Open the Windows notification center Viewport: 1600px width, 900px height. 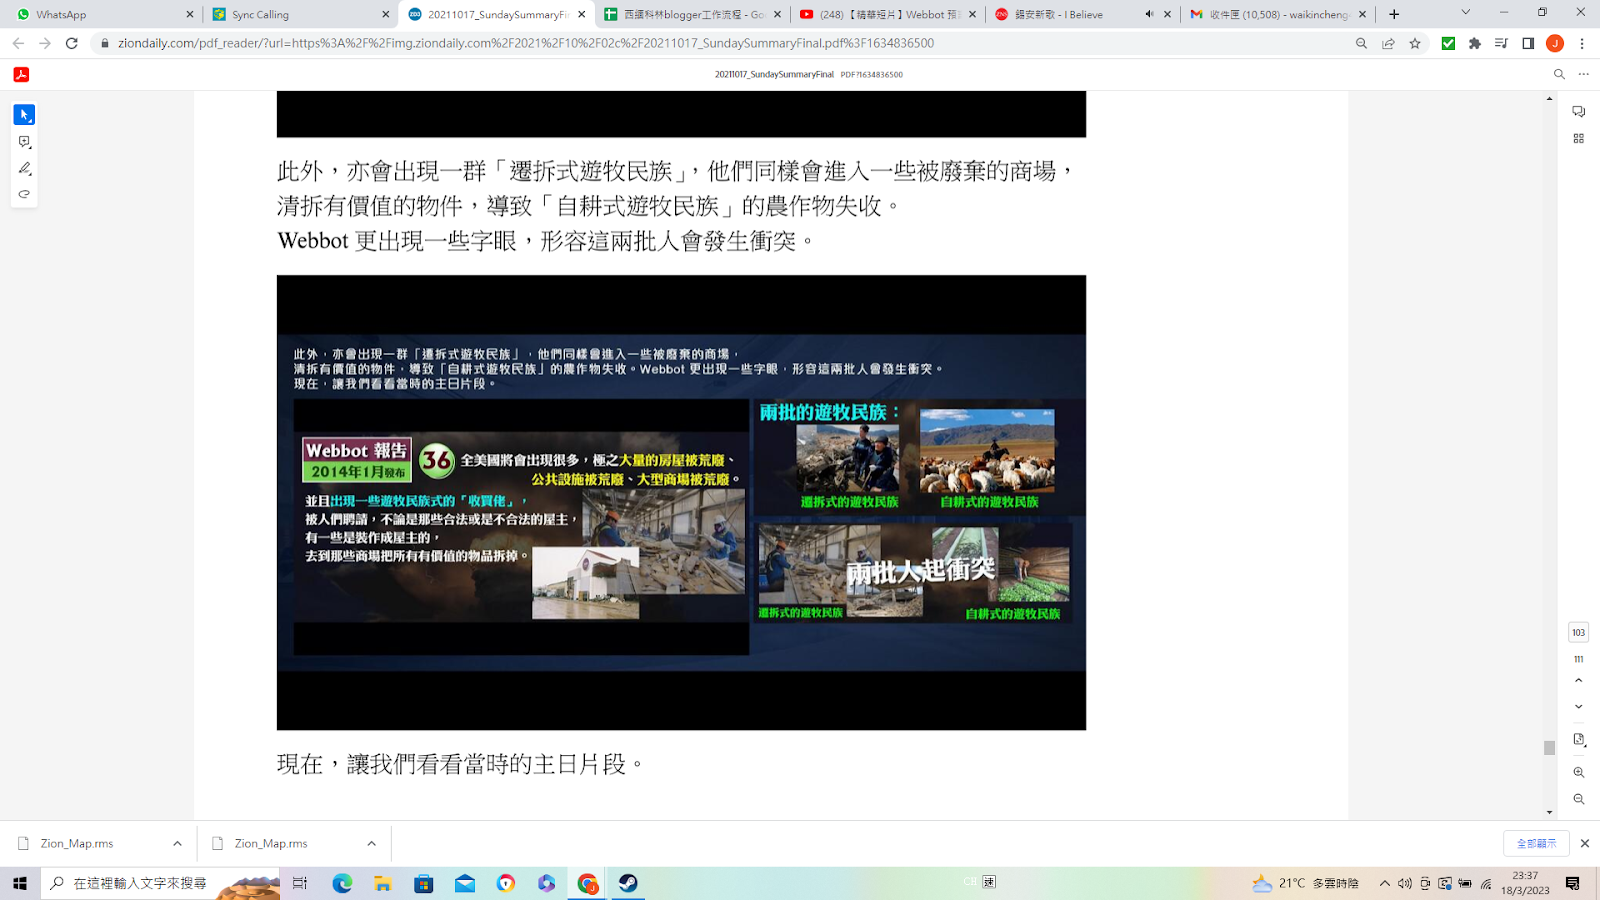point(1573,883)
